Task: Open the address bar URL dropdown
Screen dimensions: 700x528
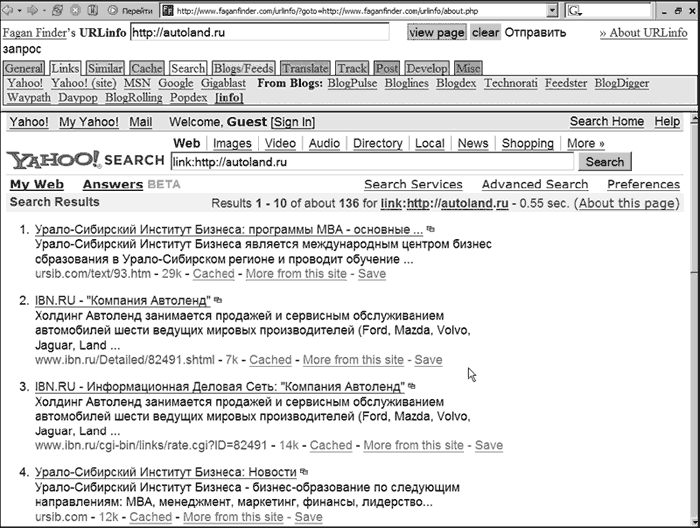Action: 553,10
